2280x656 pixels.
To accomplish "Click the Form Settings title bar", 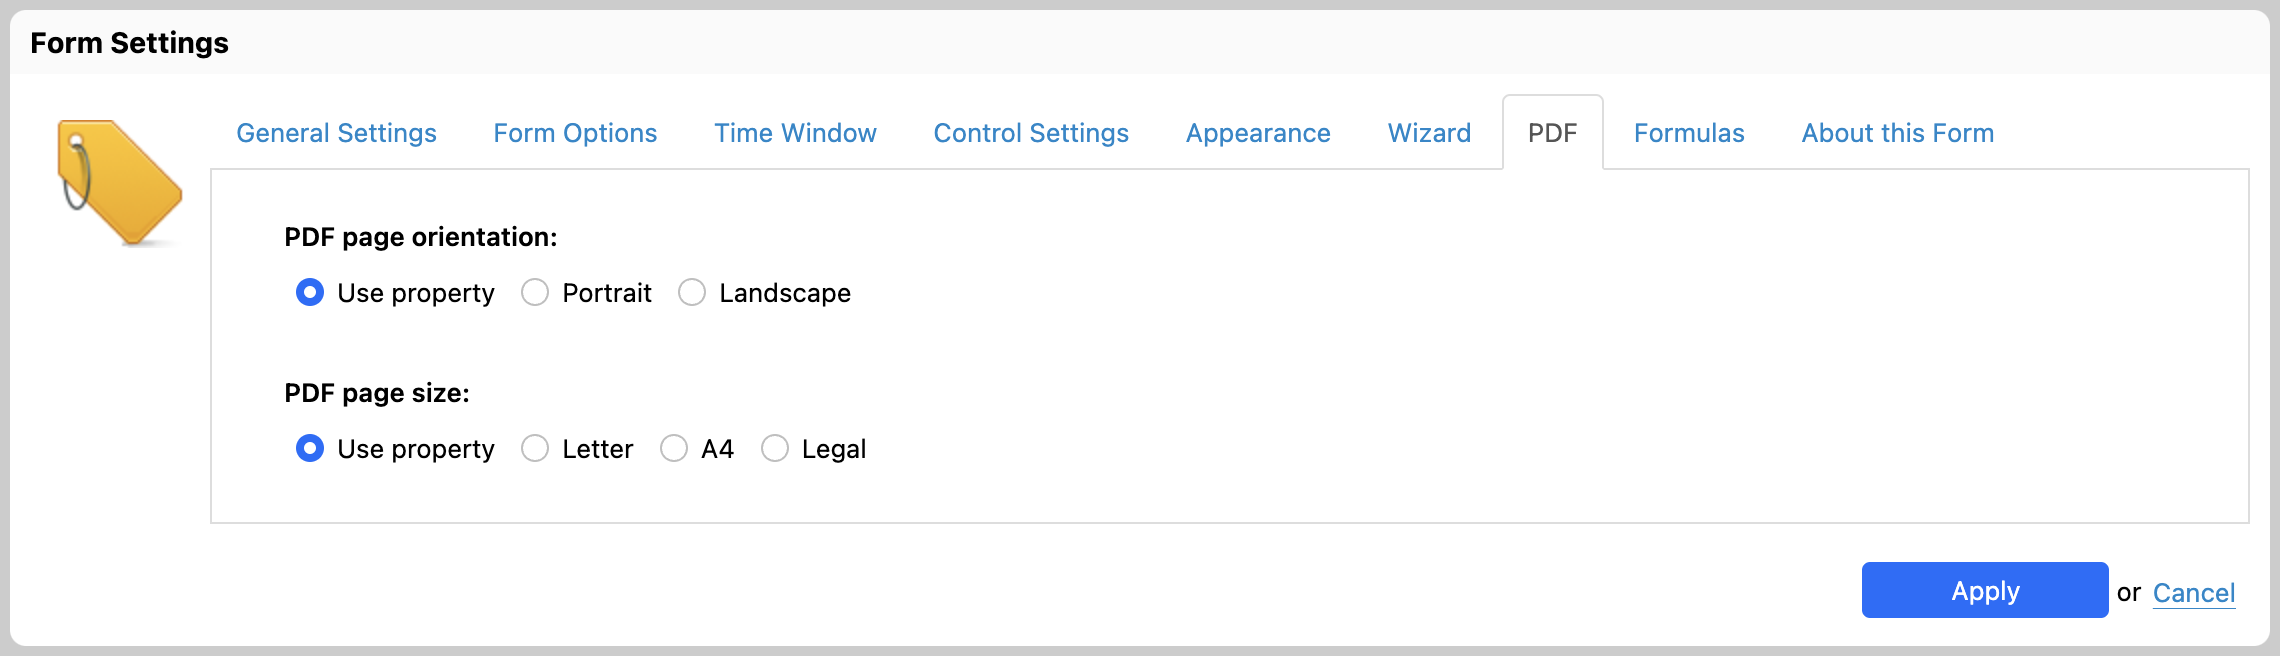I will [1140, 43].
